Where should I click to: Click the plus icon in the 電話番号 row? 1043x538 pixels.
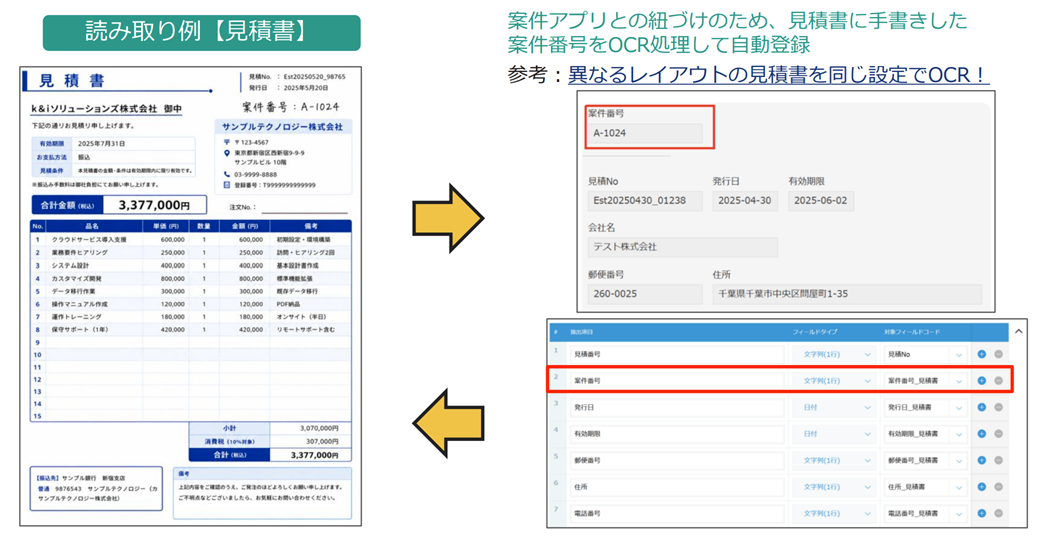pyautogui.click(x=981, y=513)
